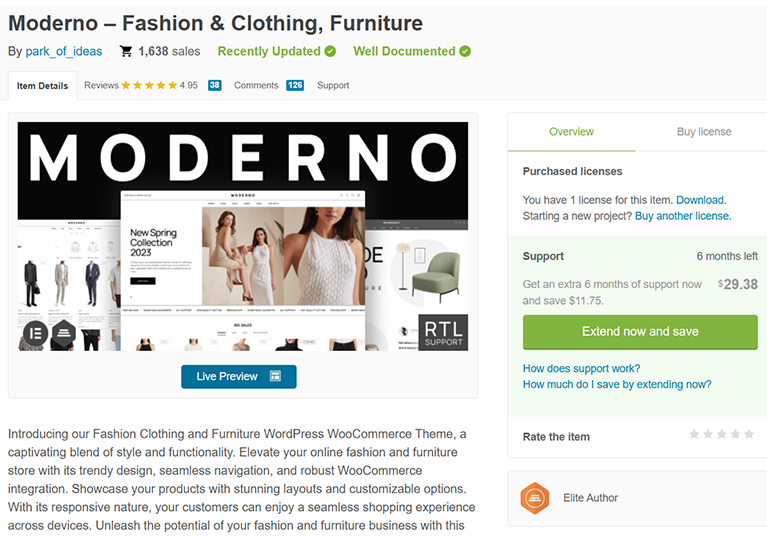Open the Support tab
767x537 pixels.
[333, 86]
